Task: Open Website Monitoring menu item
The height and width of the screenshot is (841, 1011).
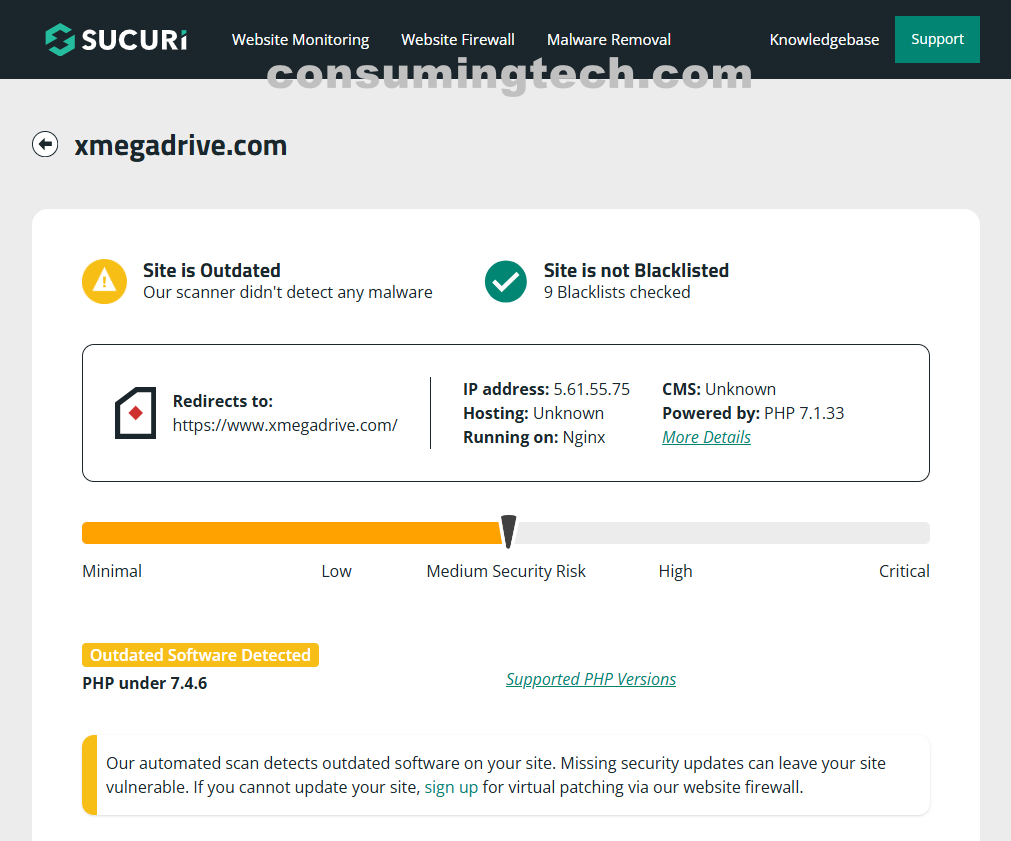Action: [300, 40]
